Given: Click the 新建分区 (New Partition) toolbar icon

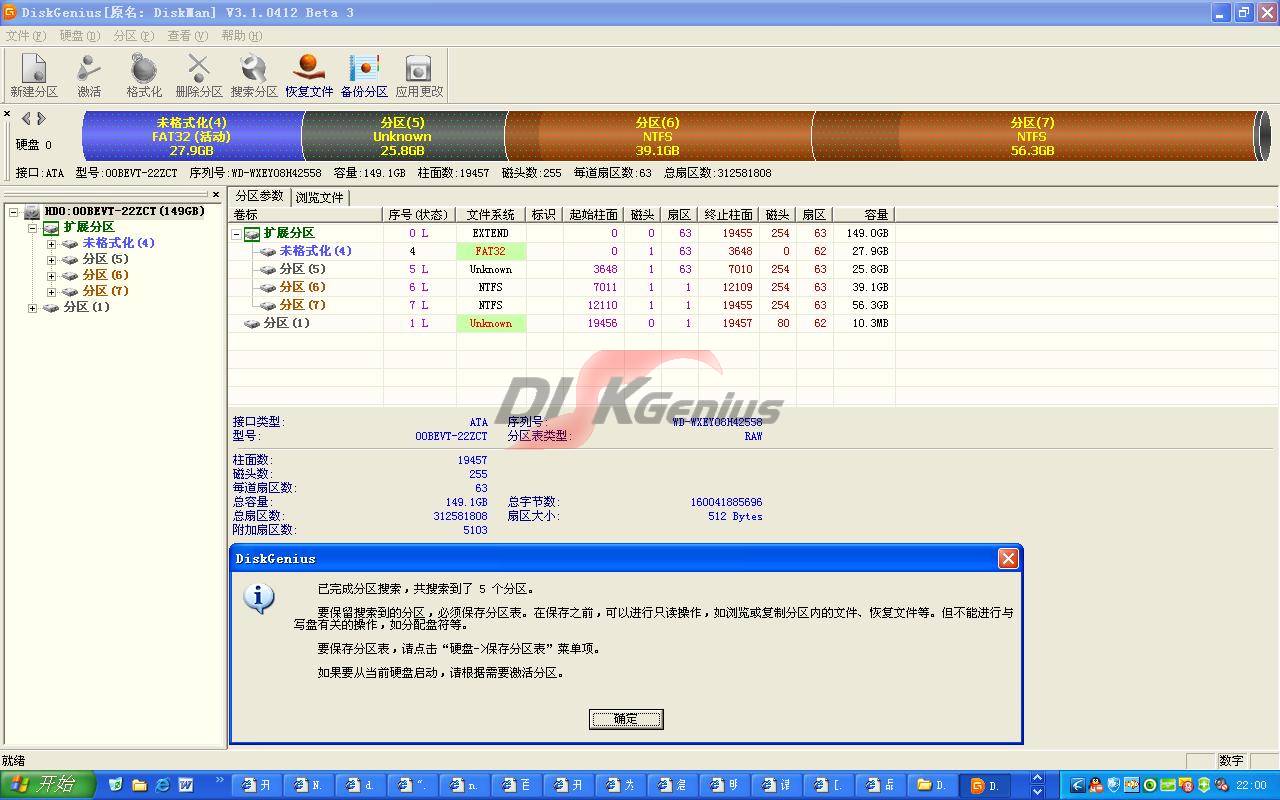Looking at the screenshot, I should 34,75.
